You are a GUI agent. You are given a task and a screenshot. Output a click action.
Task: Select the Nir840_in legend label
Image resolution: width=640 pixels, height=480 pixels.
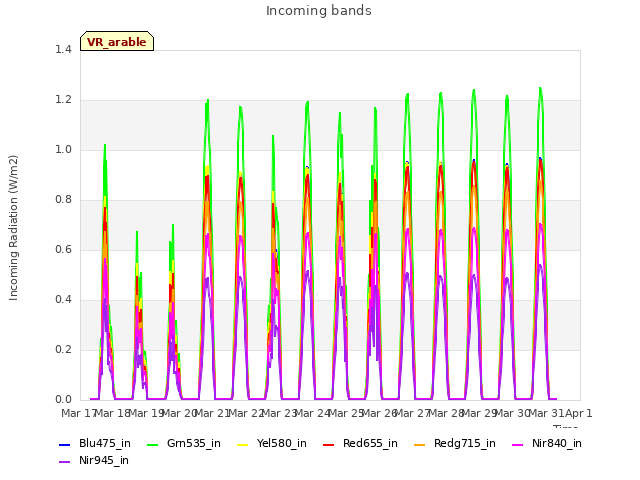point(557,444)
